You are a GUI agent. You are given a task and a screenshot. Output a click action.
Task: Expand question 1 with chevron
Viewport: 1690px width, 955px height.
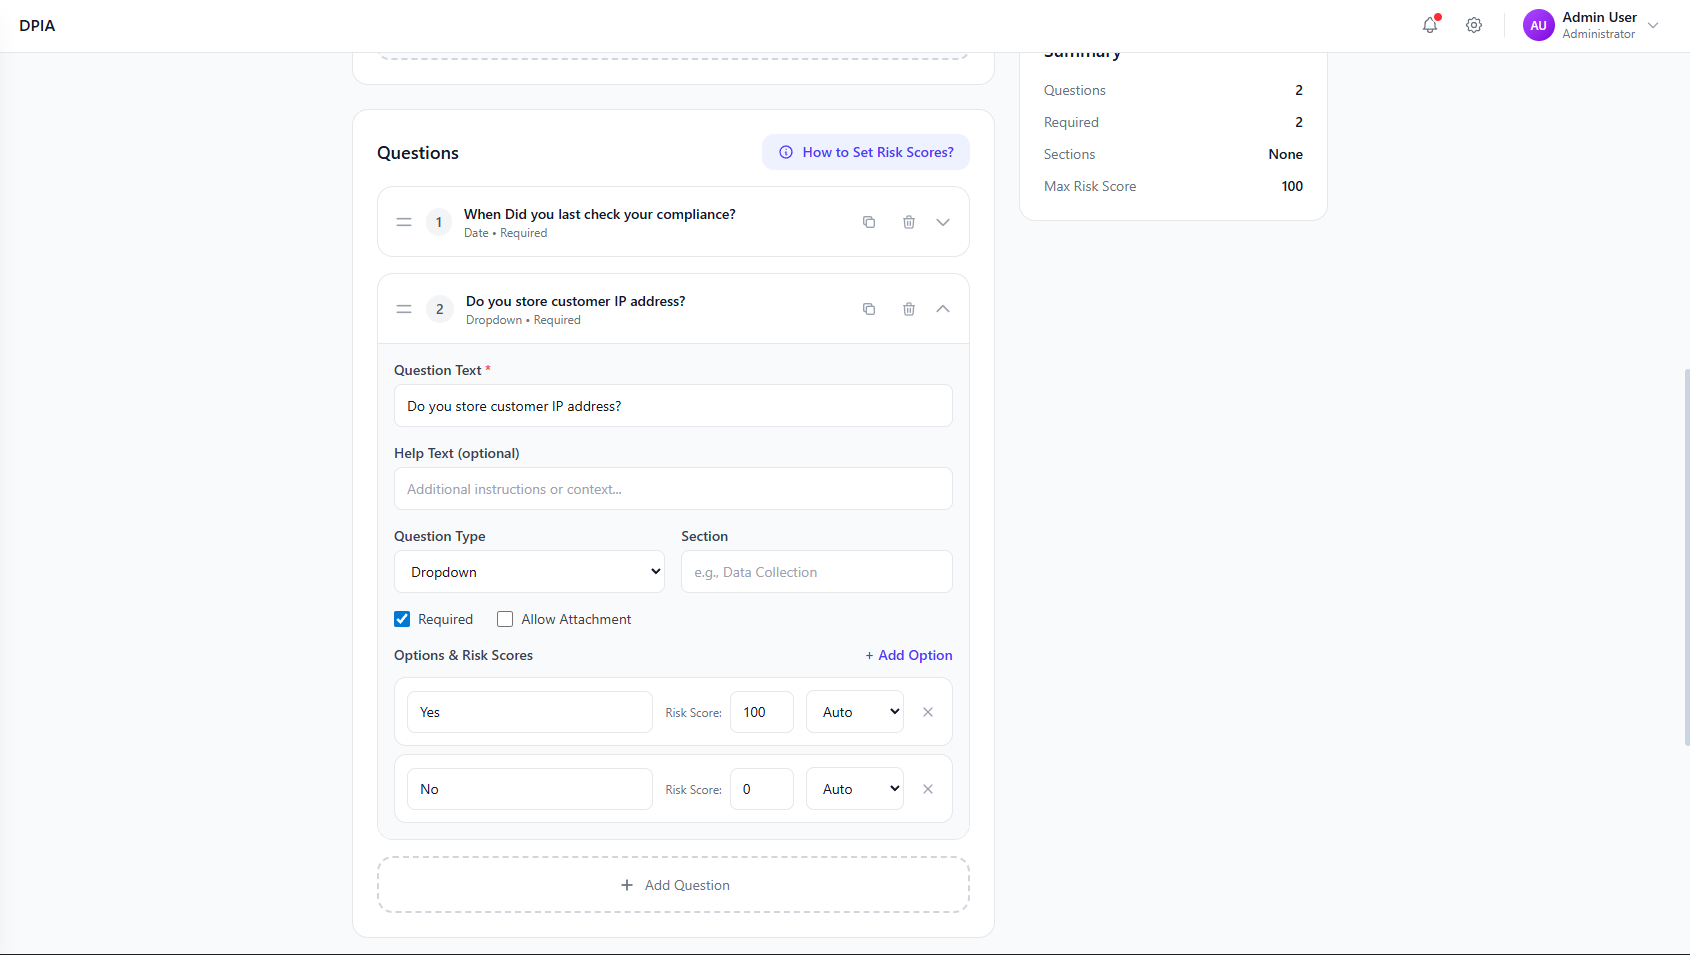coord(943,222)
